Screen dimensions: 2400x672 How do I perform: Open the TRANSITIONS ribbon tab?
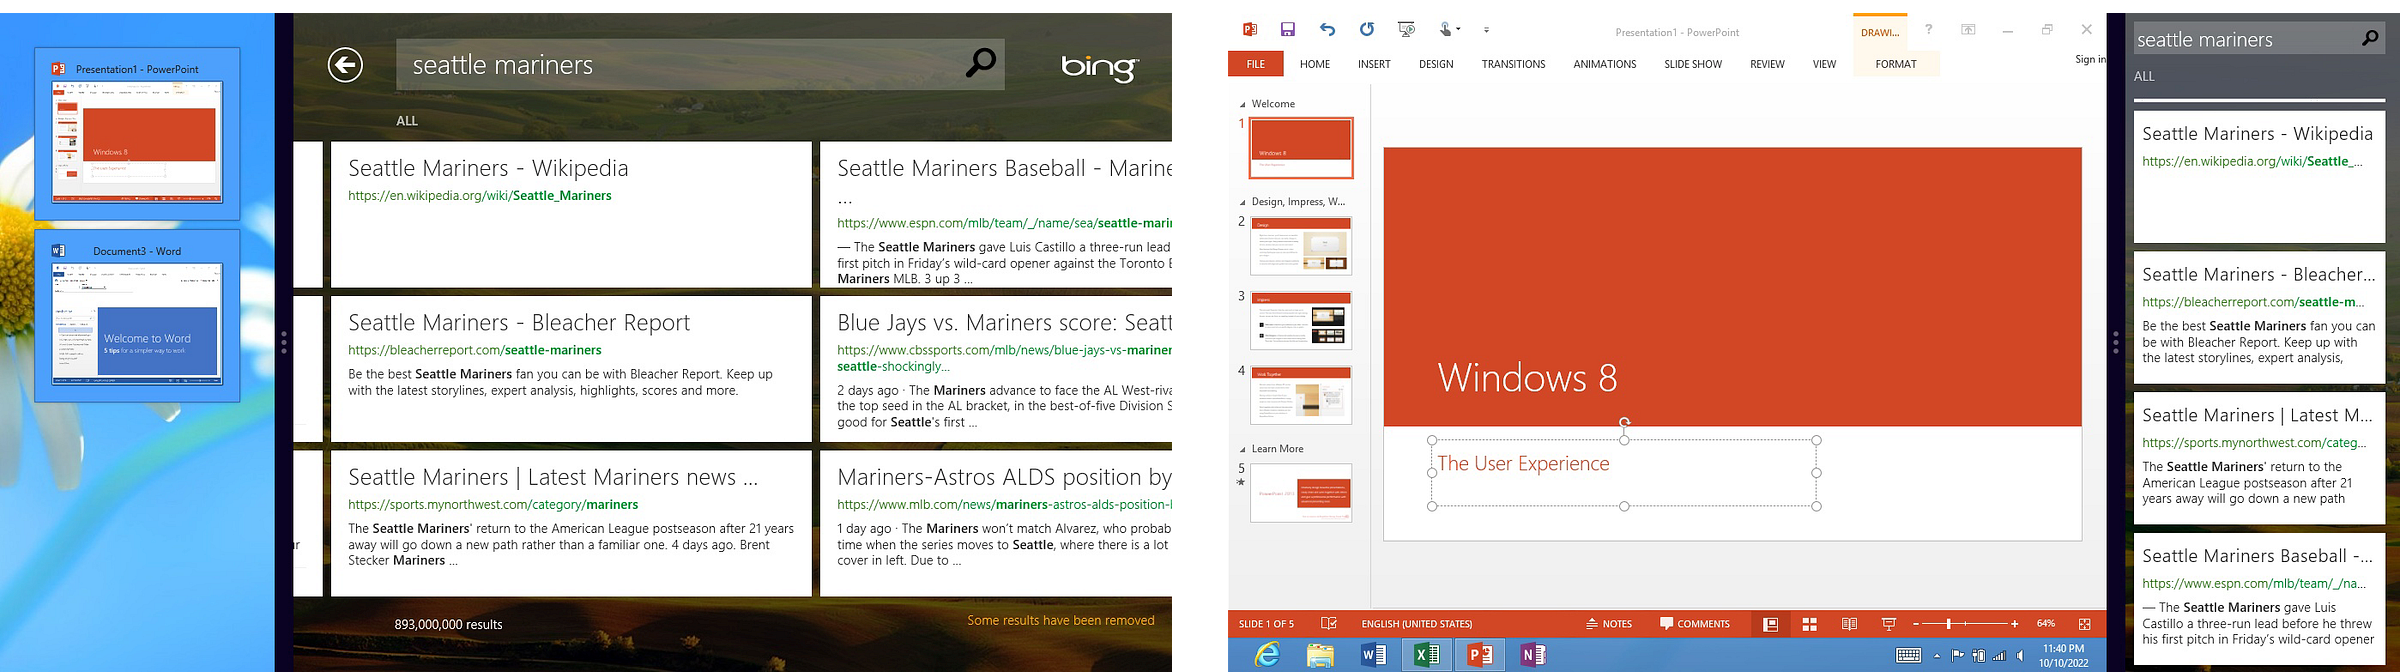pos(1513,64)
